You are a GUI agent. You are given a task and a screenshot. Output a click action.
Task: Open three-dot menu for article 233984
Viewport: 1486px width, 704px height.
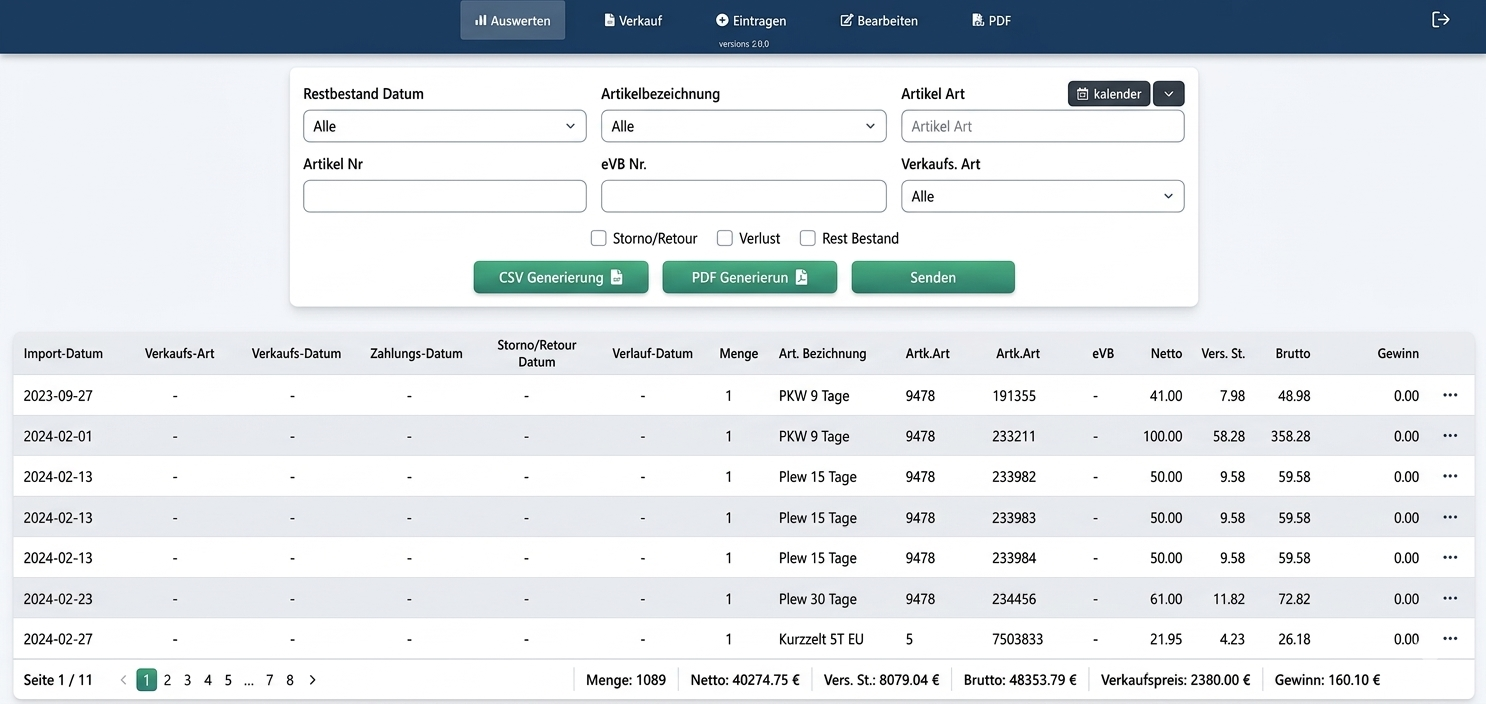[1450, 558]
